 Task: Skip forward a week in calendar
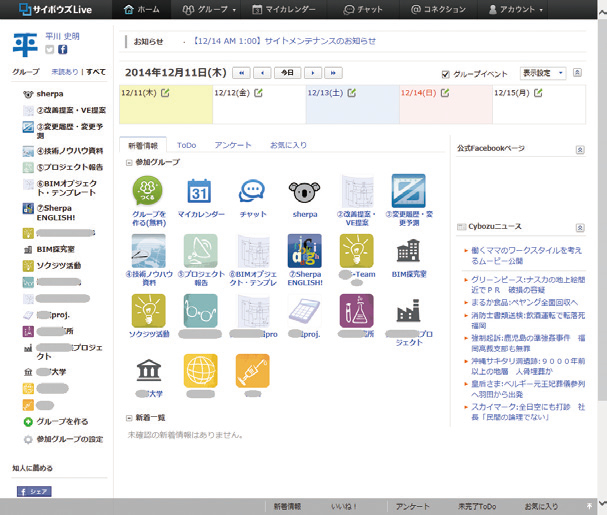click(333, 73)
